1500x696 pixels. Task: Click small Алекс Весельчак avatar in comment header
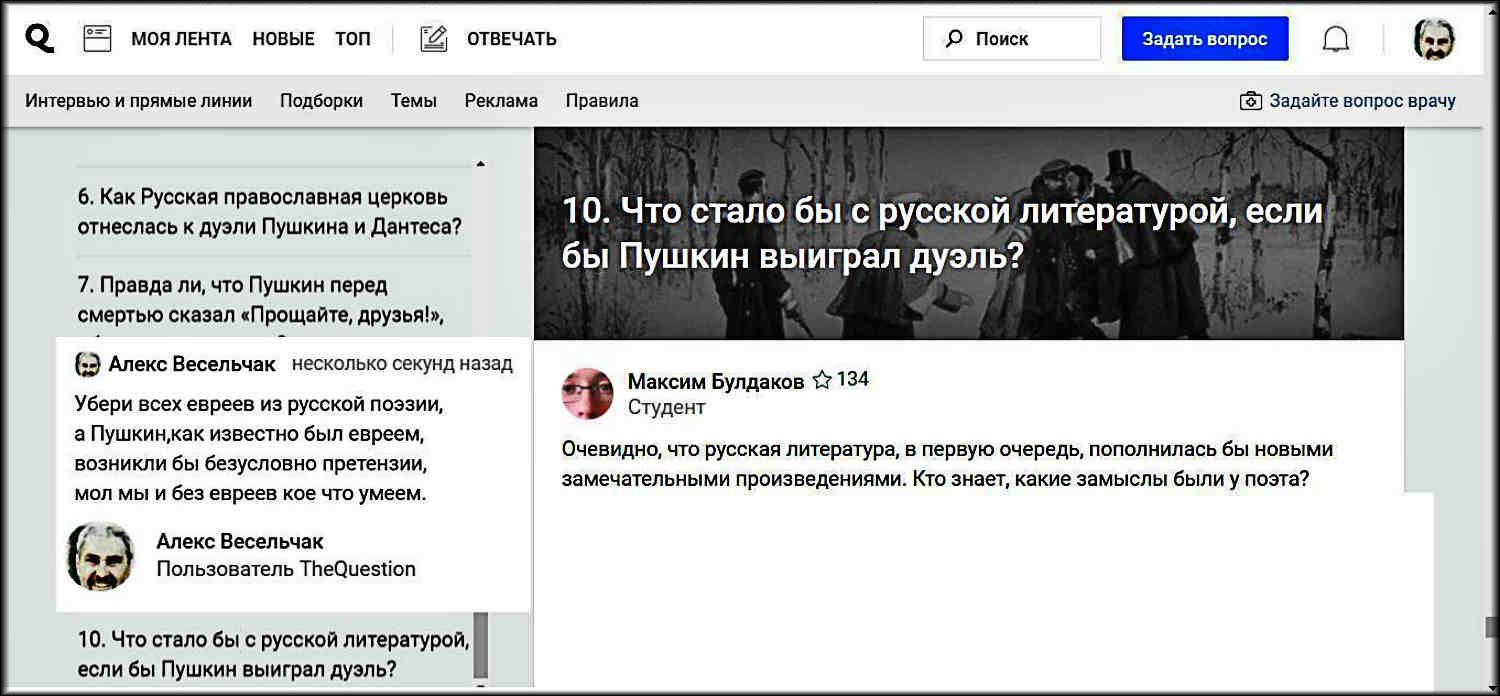click(88, 364)
